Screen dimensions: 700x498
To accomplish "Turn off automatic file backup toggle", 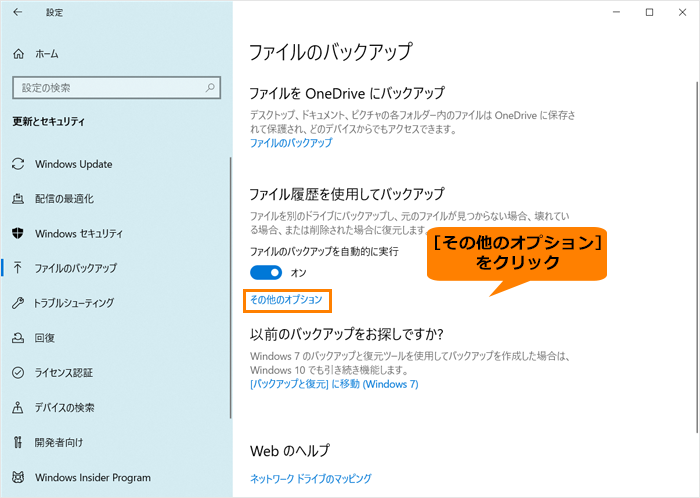I will (266, 272).
